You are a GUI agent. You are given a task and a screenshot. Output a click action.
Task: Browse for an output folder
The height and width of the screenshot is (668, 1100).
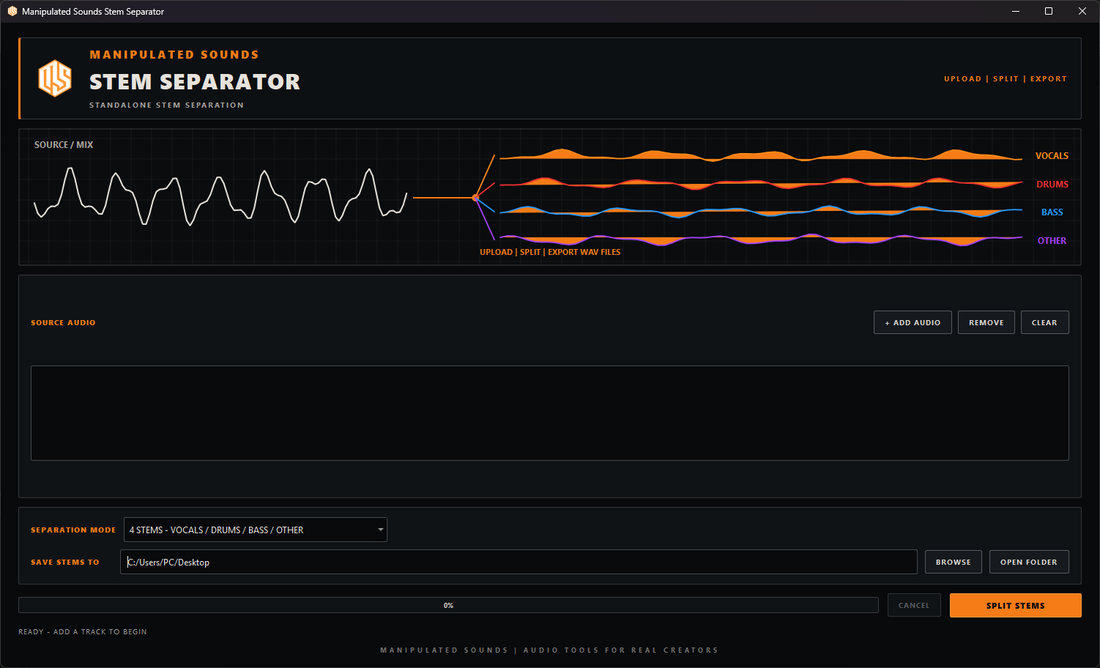click(x=953, y=562)
